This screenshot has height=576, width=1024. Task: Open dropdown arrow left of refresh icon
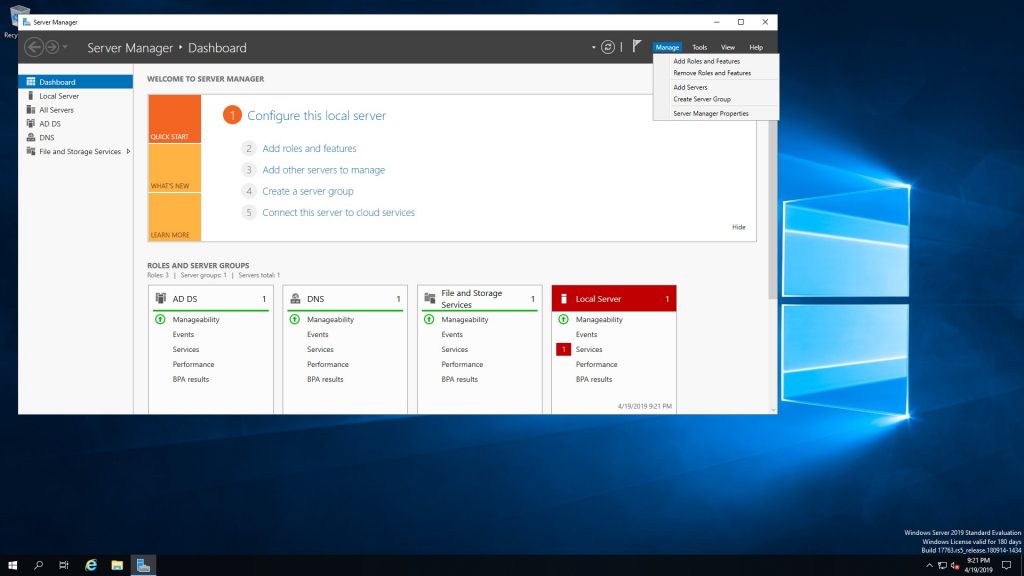[x=594, y=47]
